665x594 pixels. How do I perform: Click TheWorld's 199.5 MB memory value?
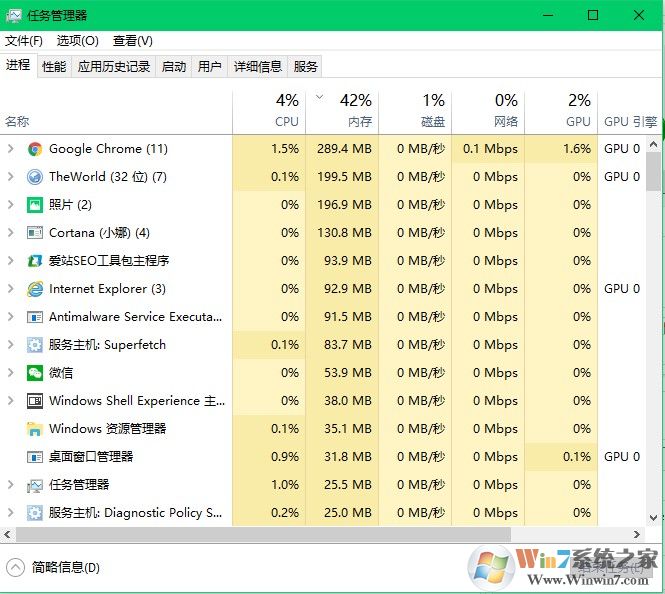[344, 177]
